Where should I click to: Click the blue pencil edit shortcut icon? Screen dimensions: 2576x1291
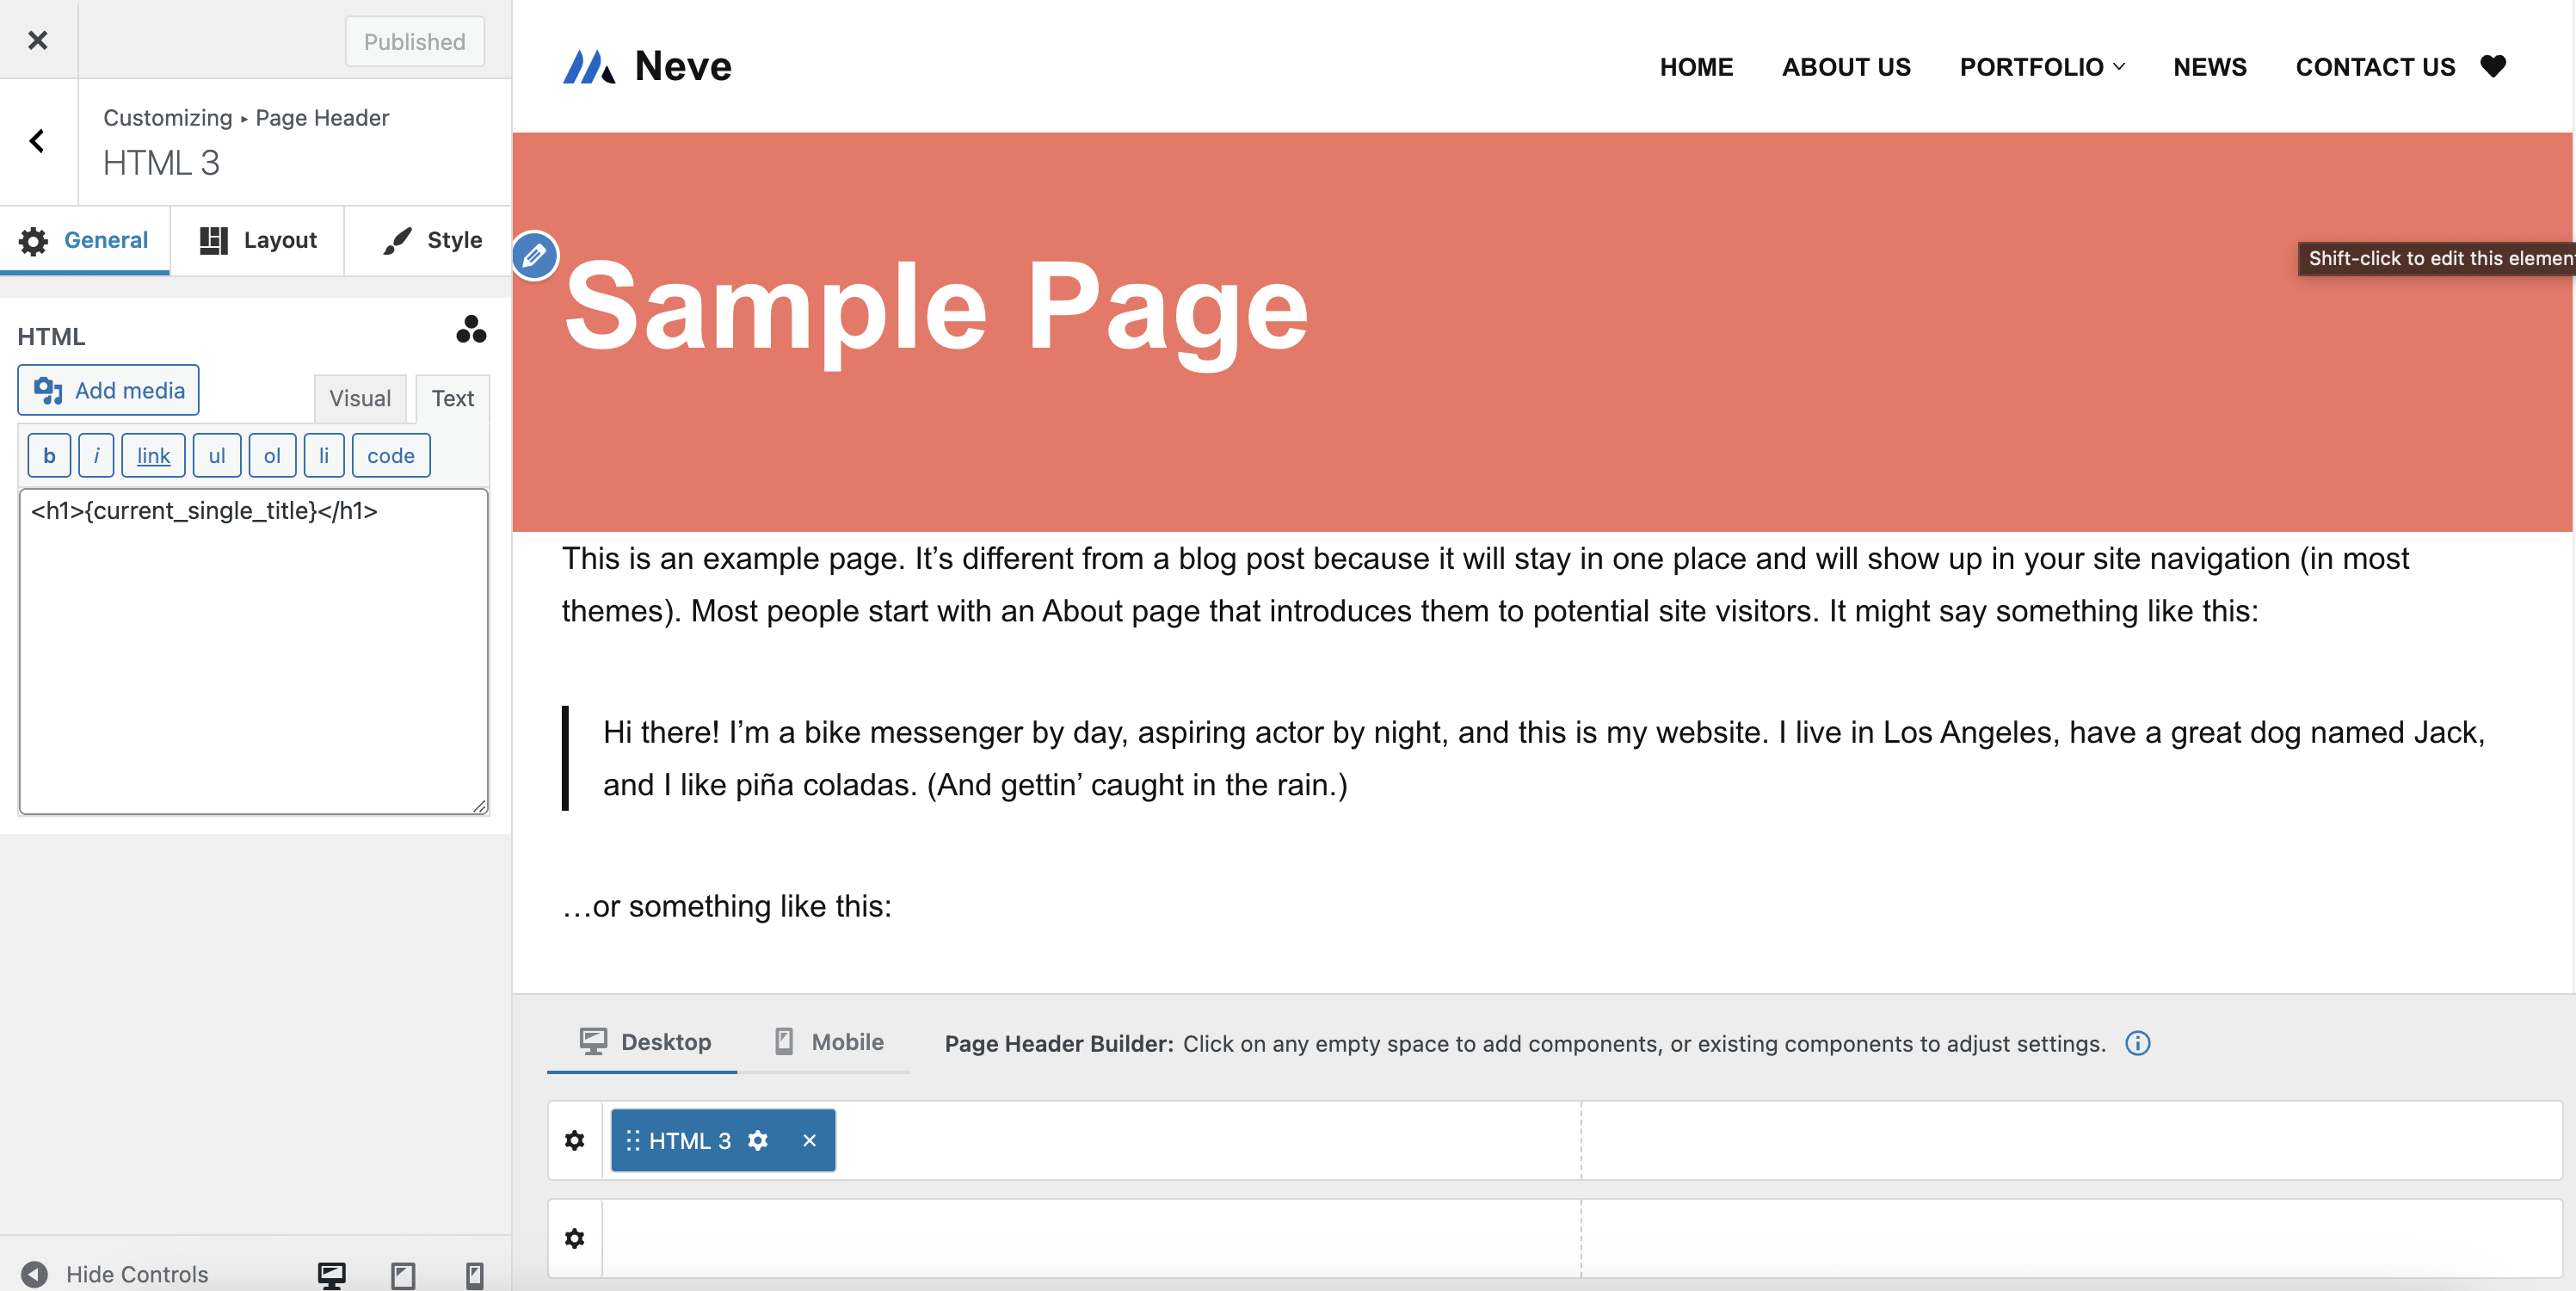pos(534,256)
